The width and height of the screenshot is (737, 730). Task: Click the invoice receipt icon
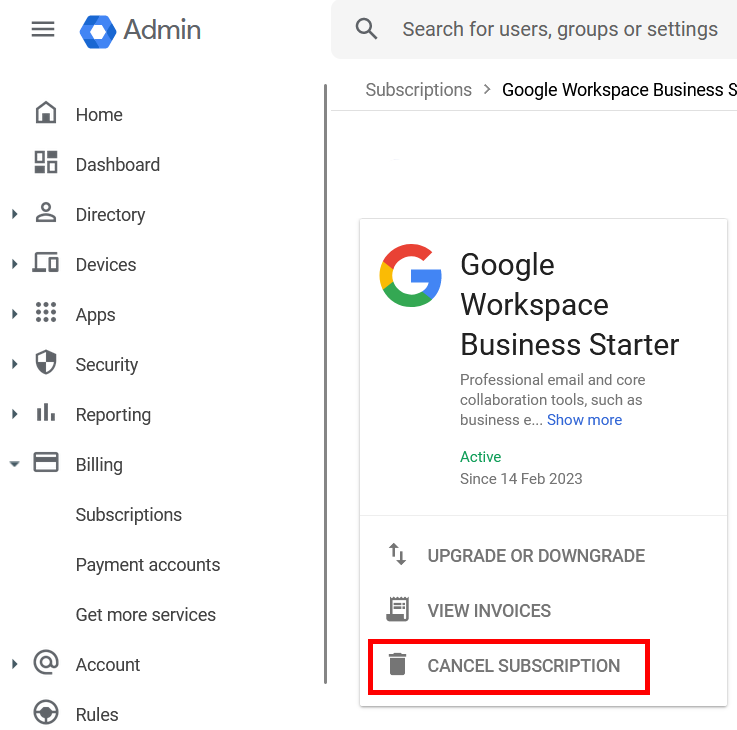[398, 609]
